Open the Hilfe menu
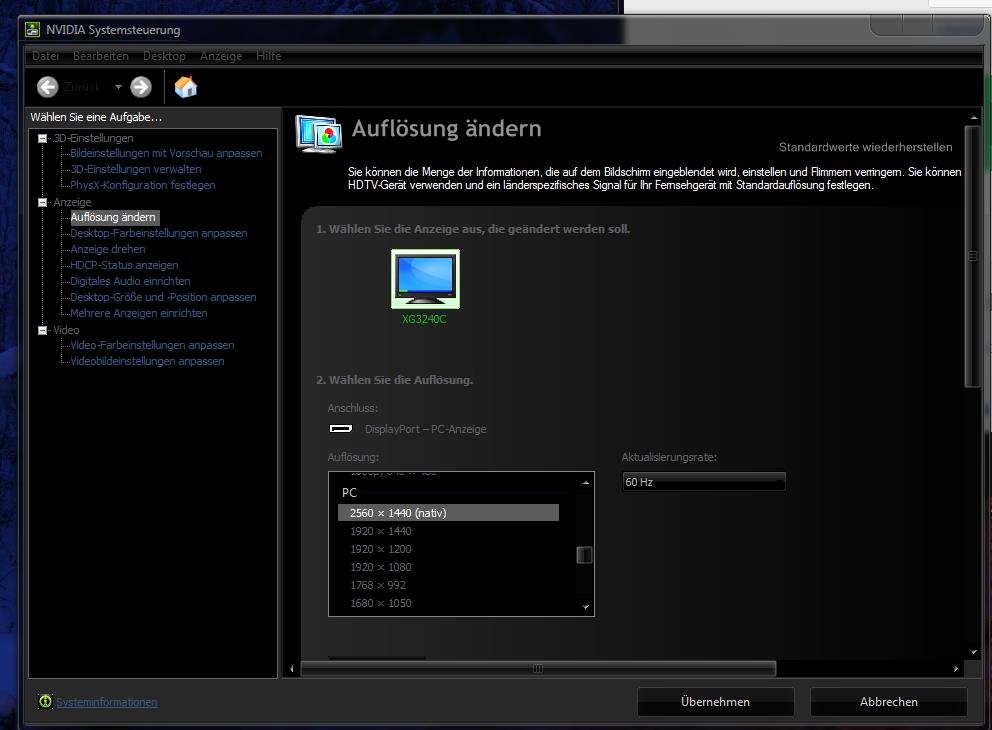 tap(269, 56)
